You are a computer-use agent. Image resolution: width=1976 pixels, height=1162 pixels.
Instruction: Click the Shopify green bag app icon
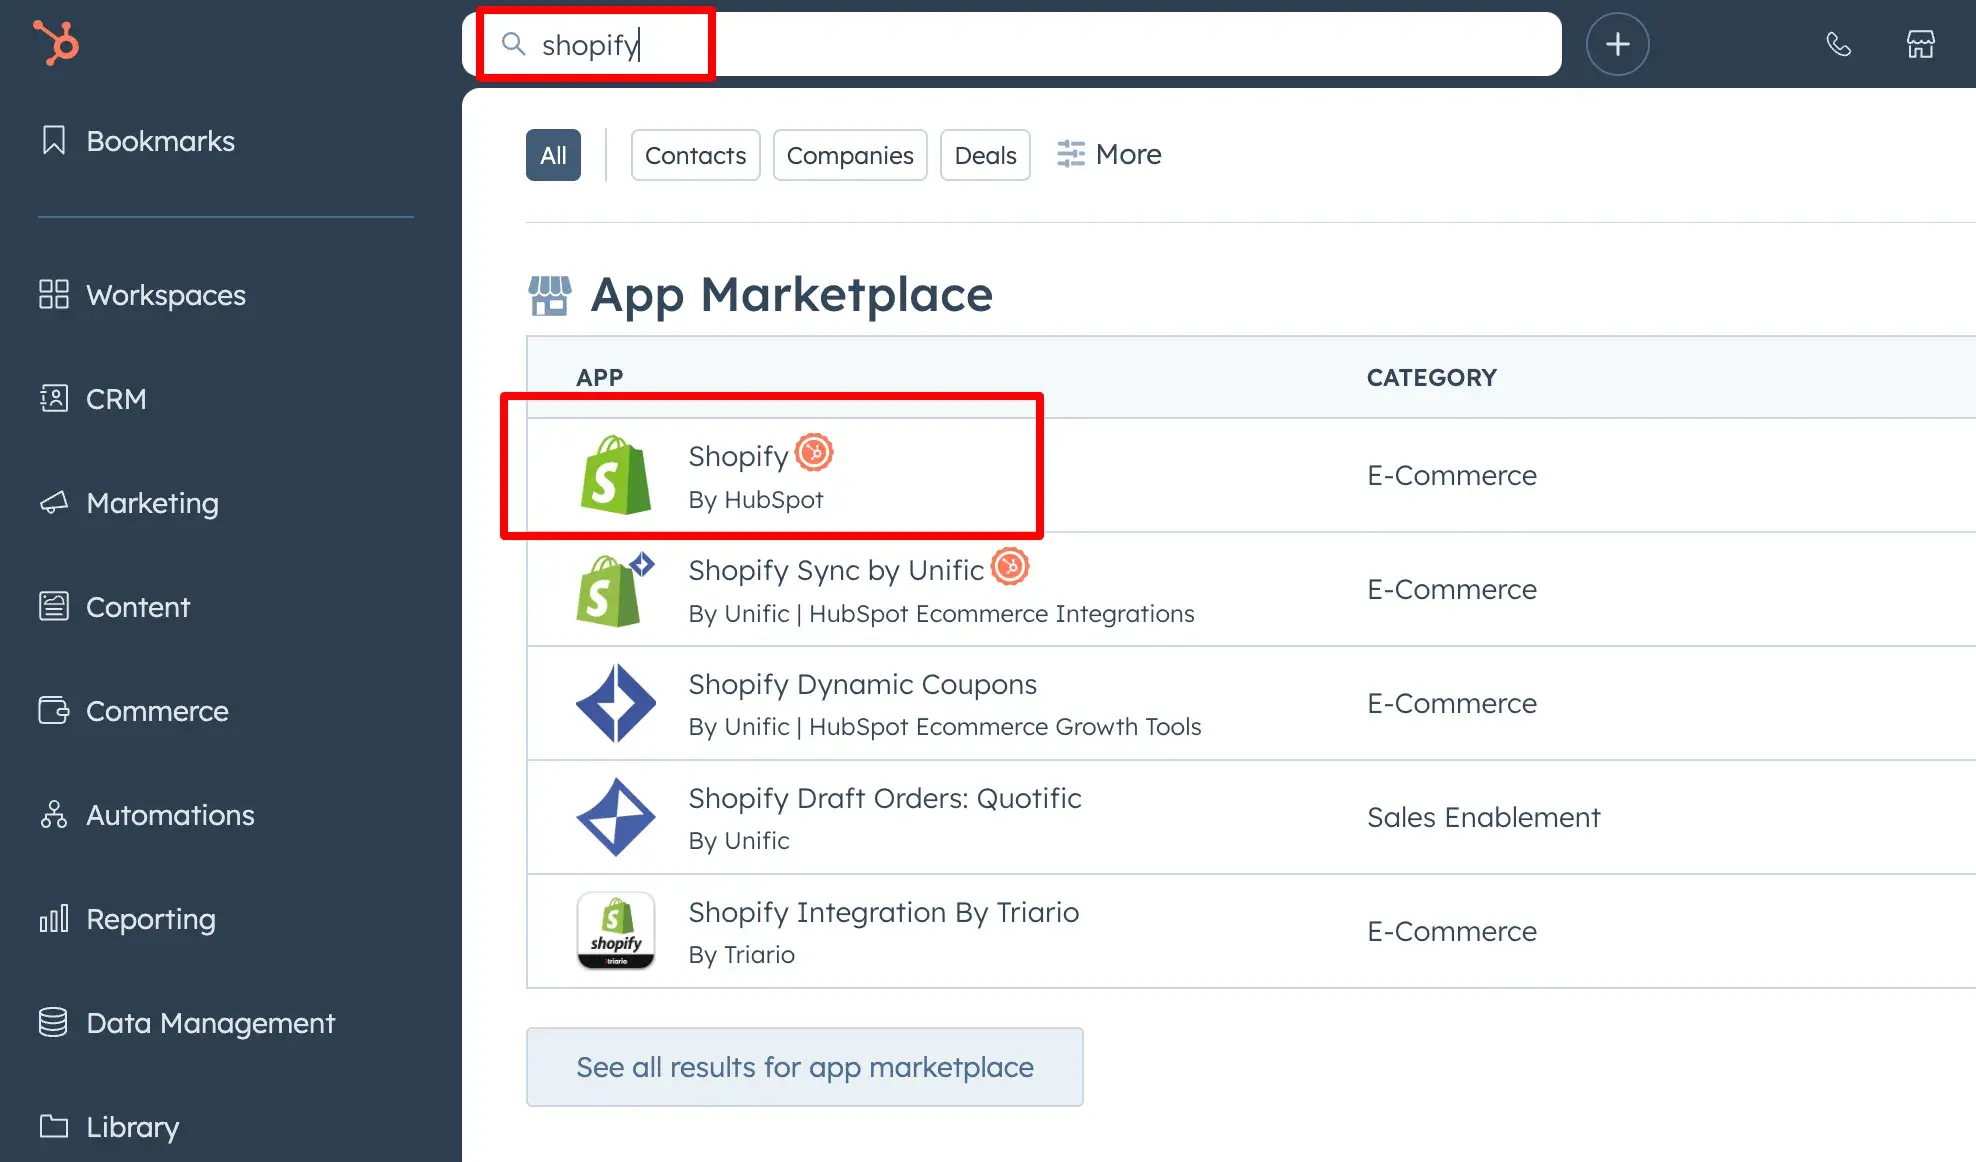[615, 476]
